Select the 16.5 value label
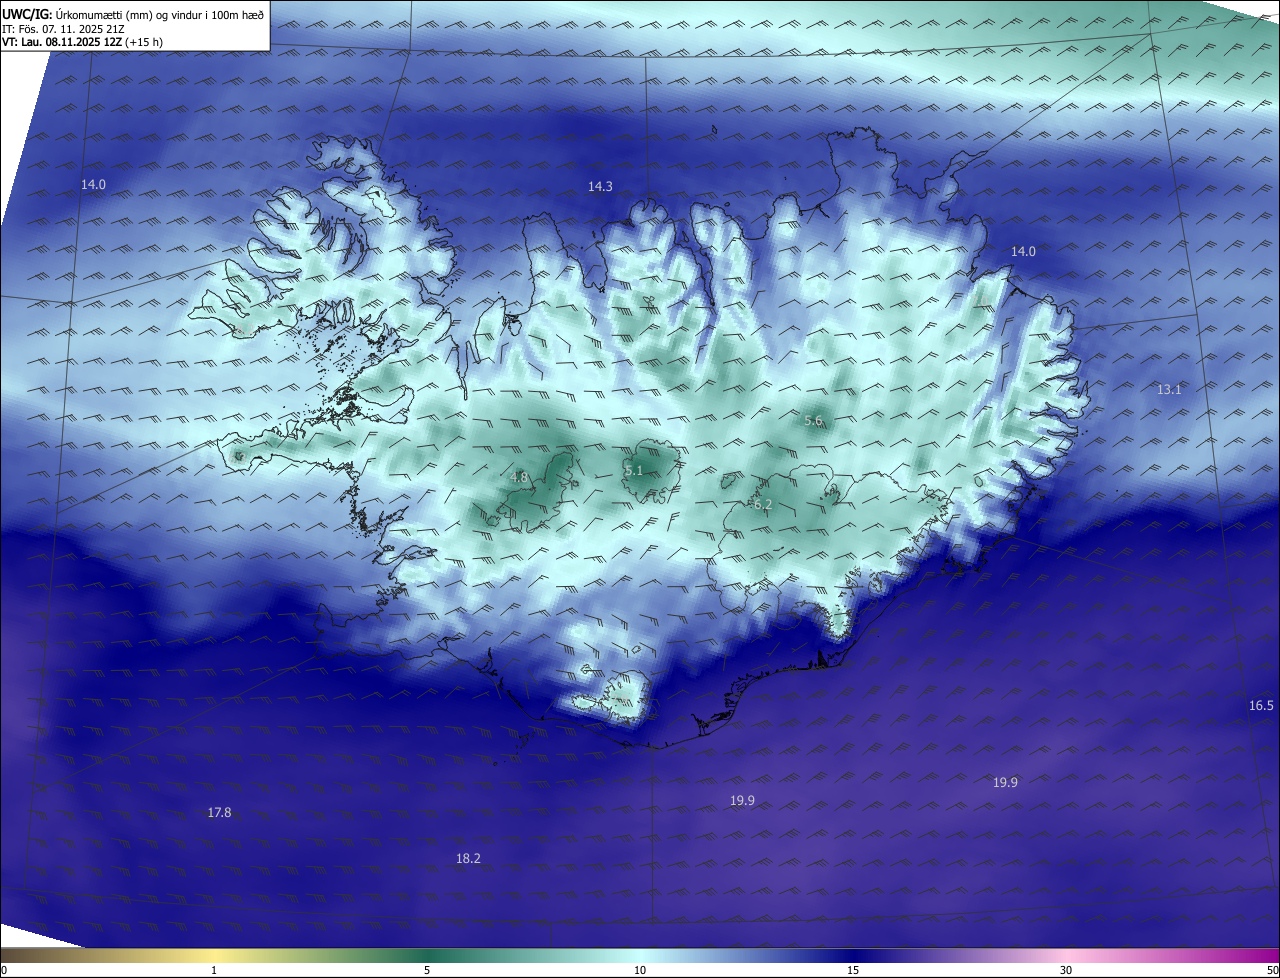 click(x=1261, y=706)
